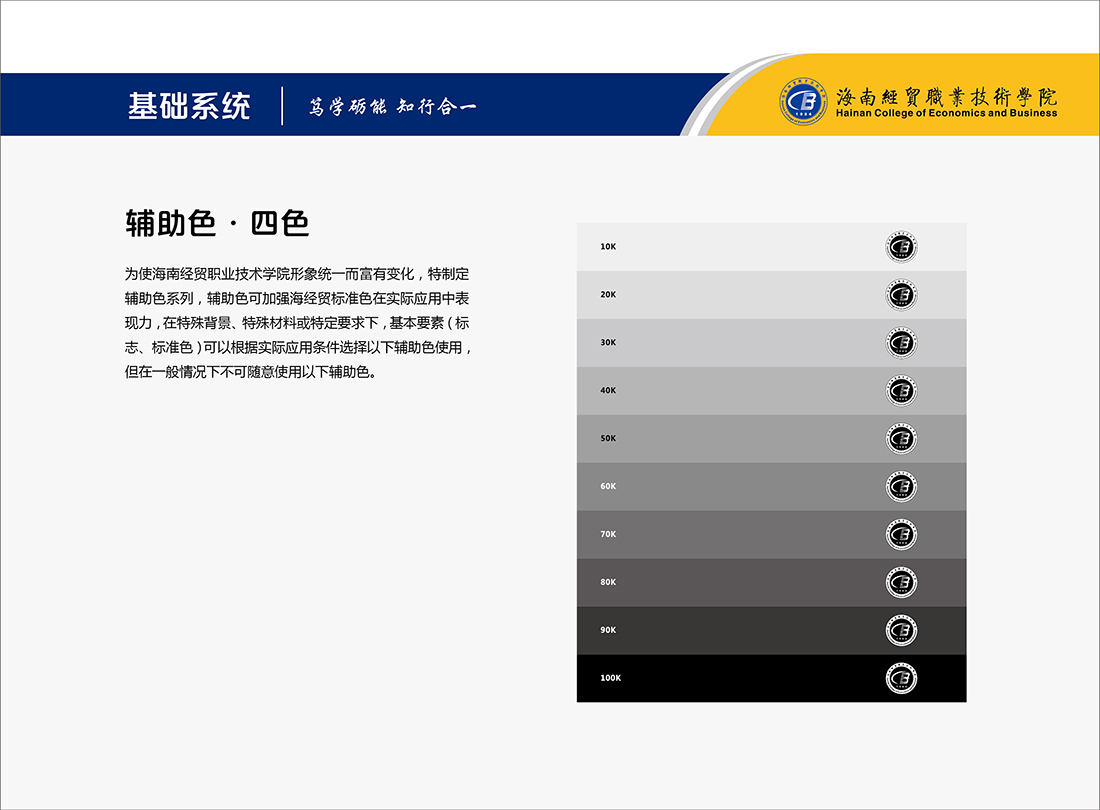Select the motto 笃学砺能 知行合一
Screen dimensions: 1100x810
392,106
